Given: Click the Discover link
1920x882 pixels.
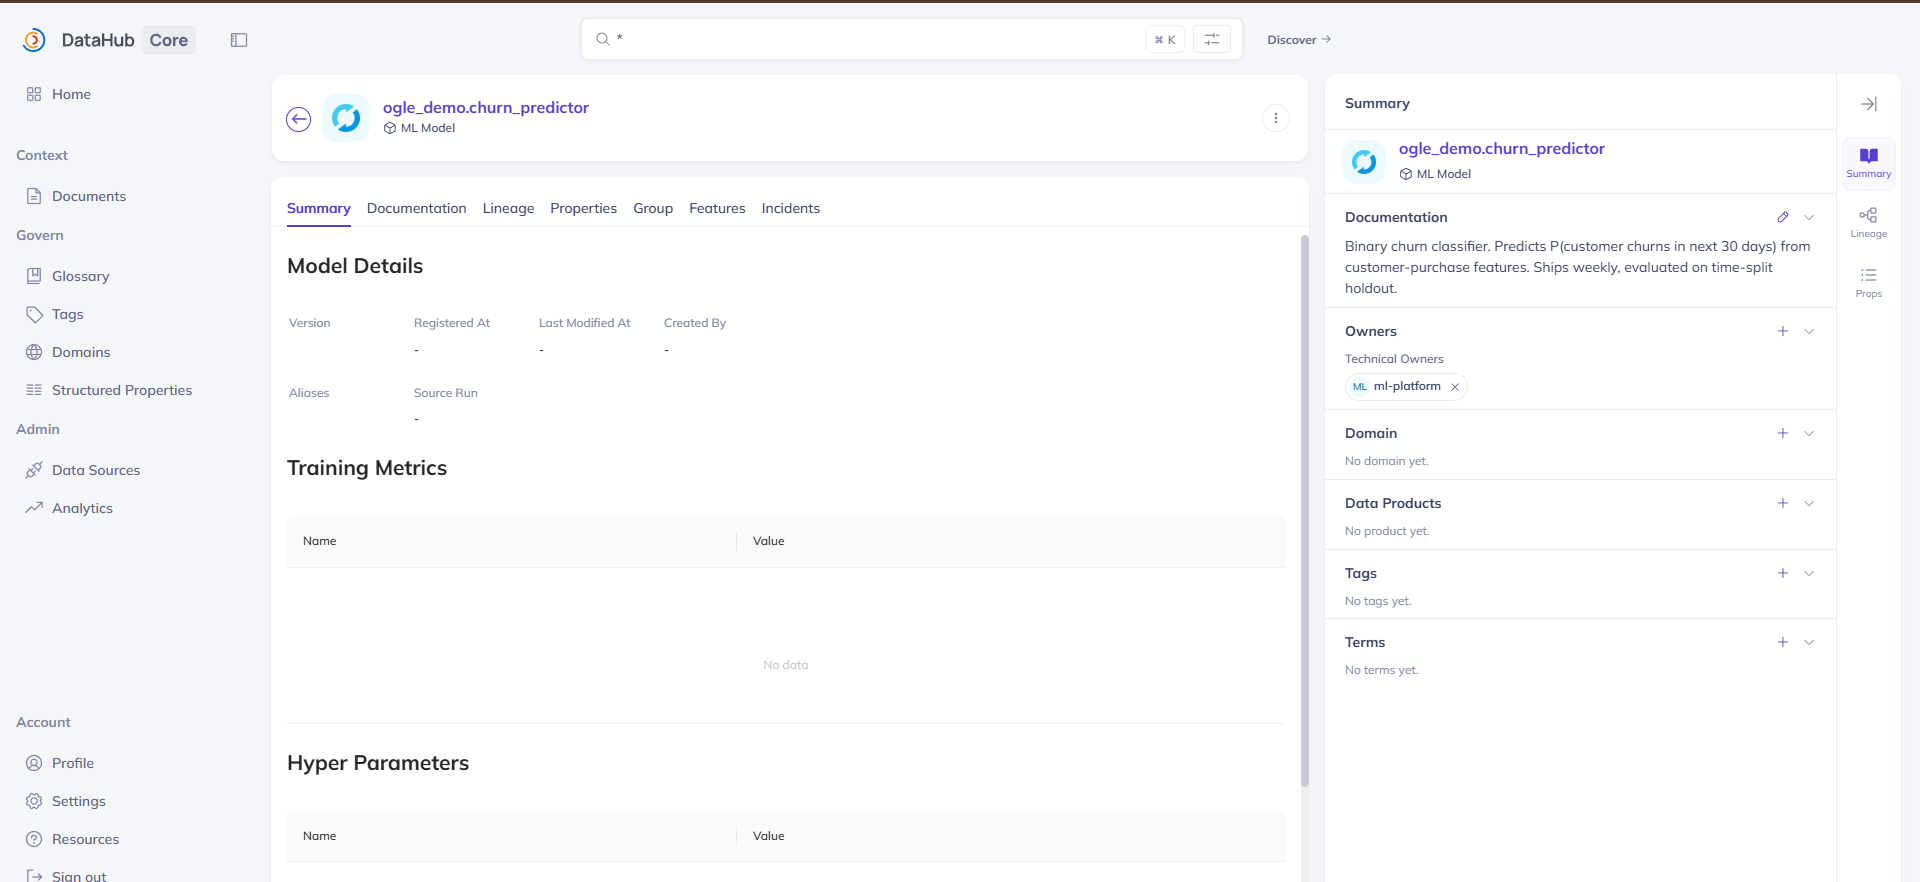Looking at the screenshot, I should click(x=1299, y=40).
